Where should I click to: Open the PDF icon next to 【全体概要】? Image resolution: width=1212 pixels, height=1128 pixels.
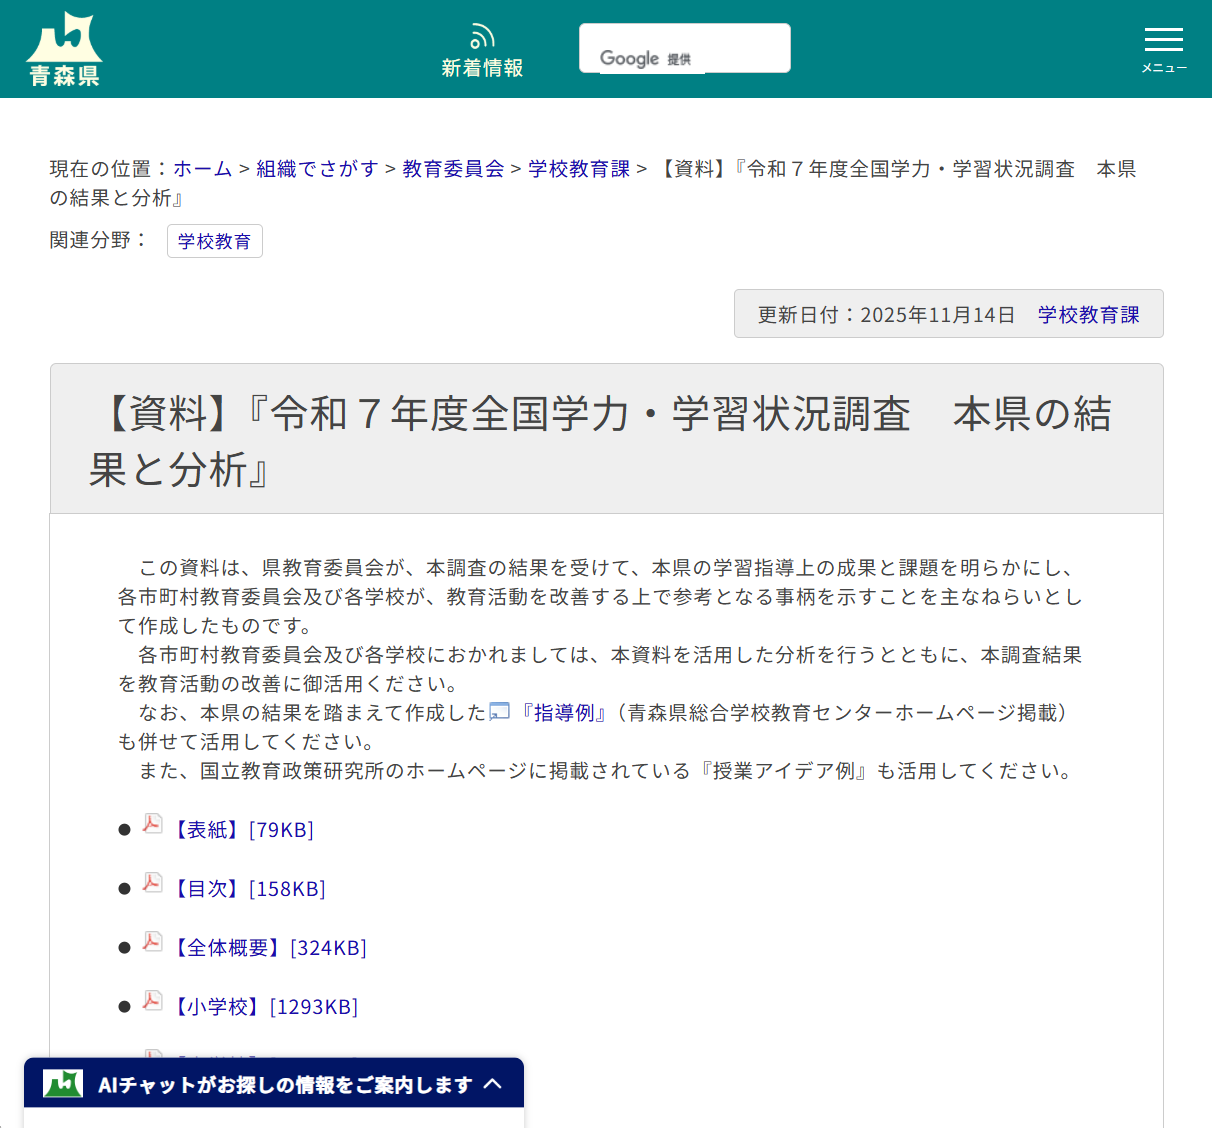click(152, 942)
